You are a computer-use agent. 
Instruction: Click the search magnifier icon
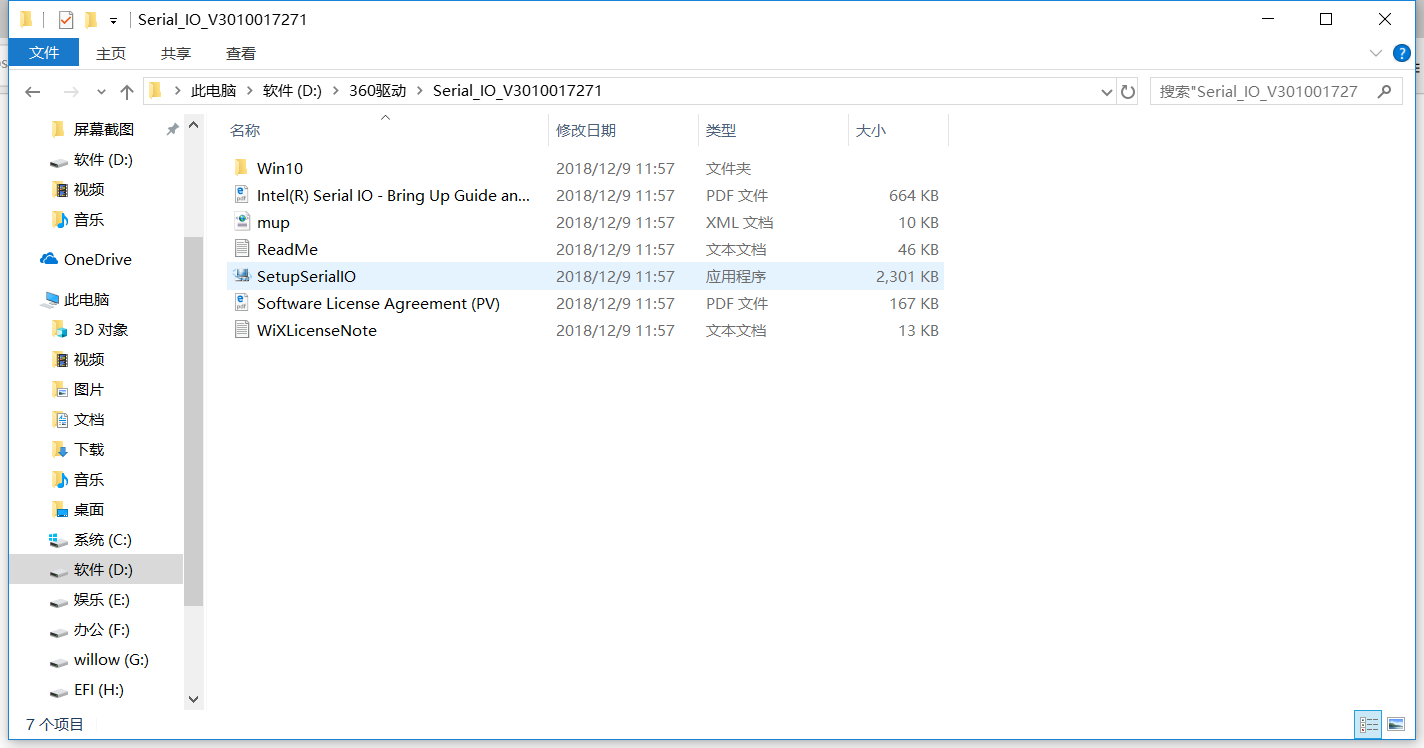1384,91
